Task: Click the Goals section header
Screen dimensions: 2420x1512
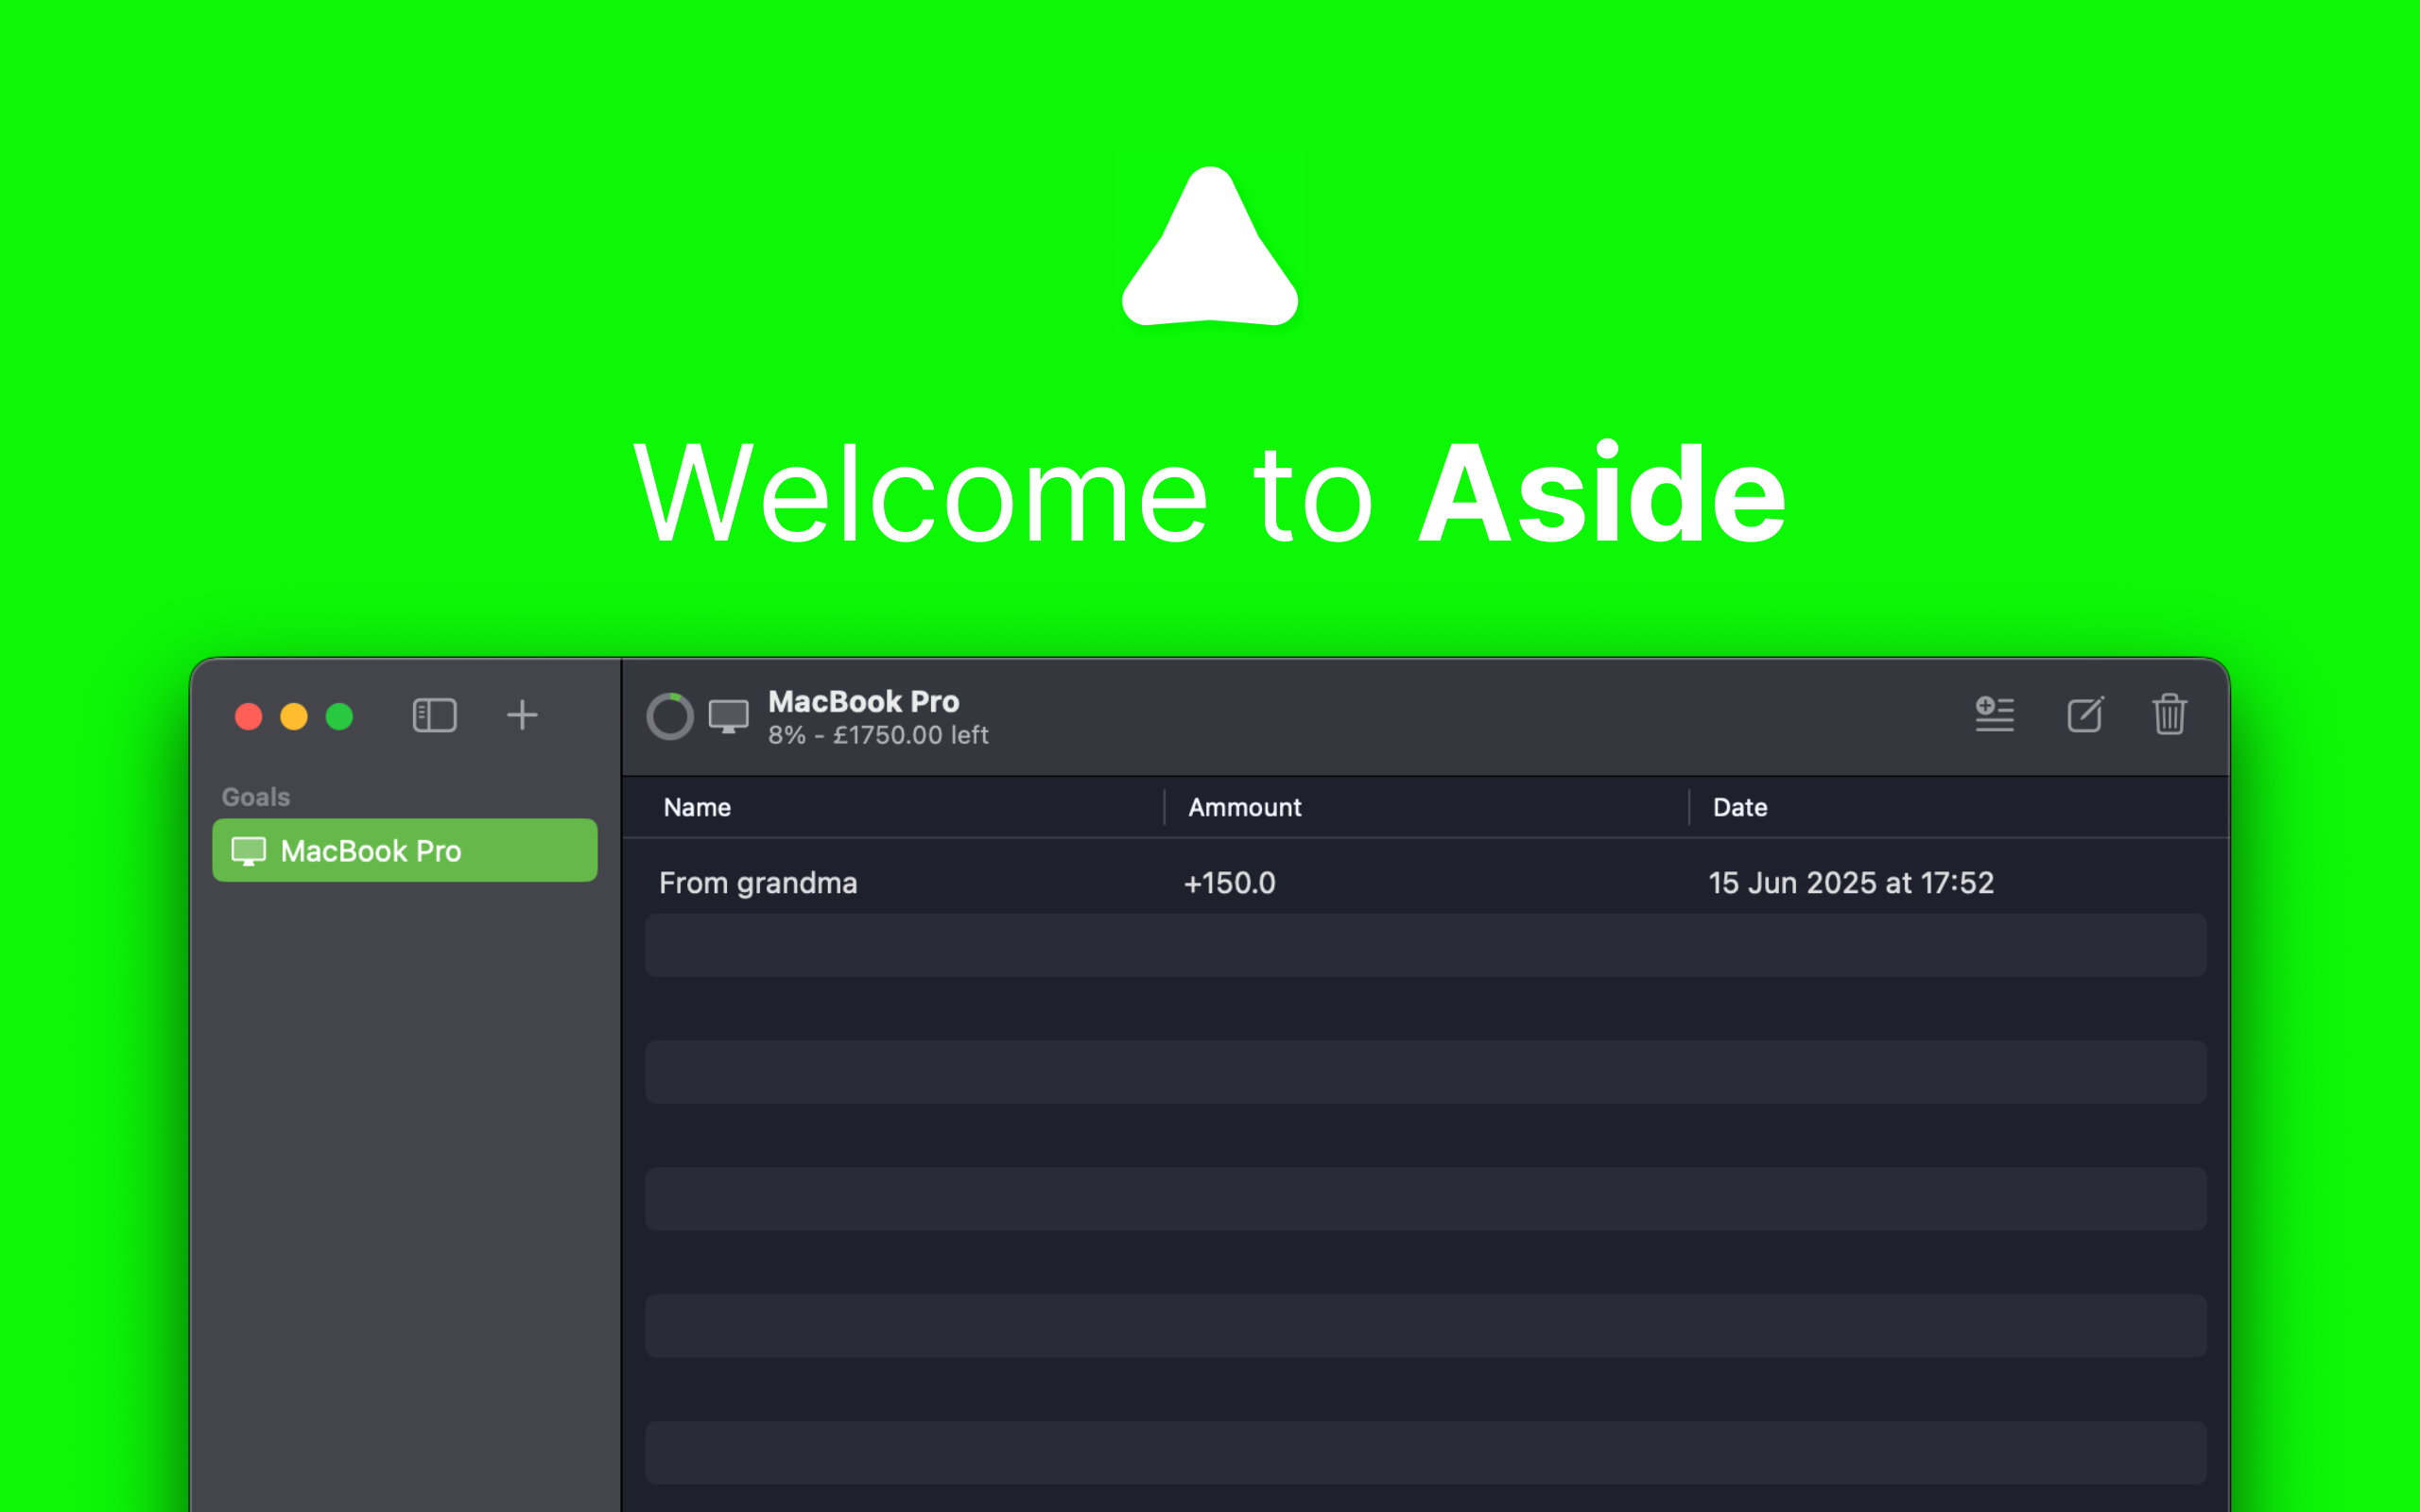Action: 256,797
